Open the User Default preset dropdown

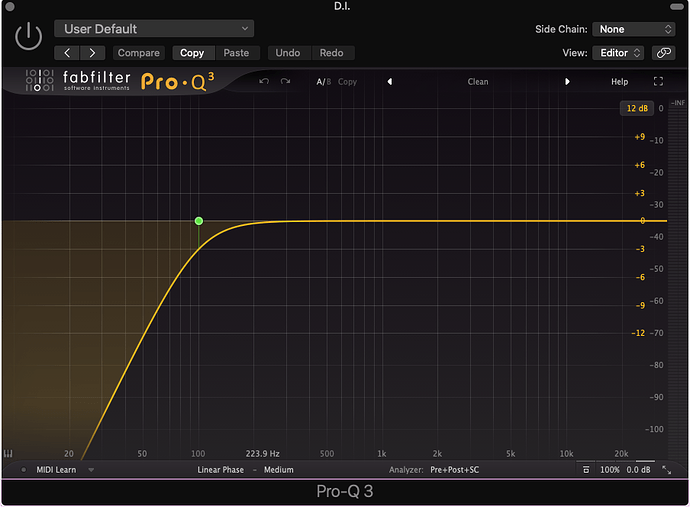click(x=154, y=29)
